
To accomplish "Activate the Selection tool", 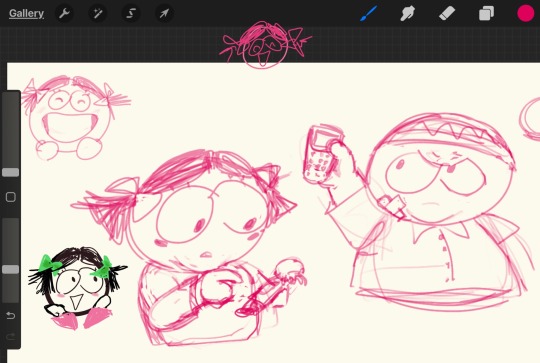I will click(131, 13).
